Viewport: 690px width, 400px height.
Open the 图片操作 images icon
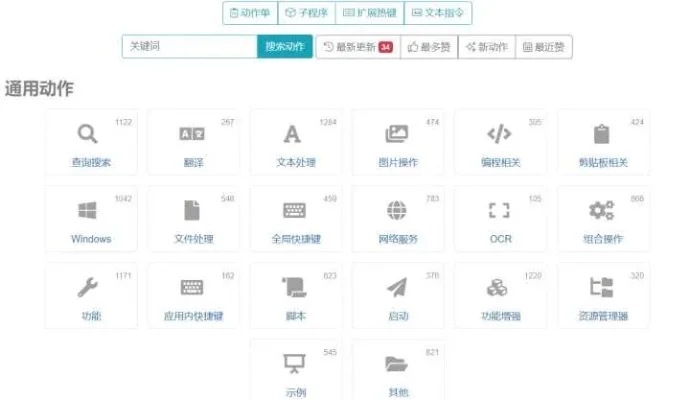coord(397,134)
